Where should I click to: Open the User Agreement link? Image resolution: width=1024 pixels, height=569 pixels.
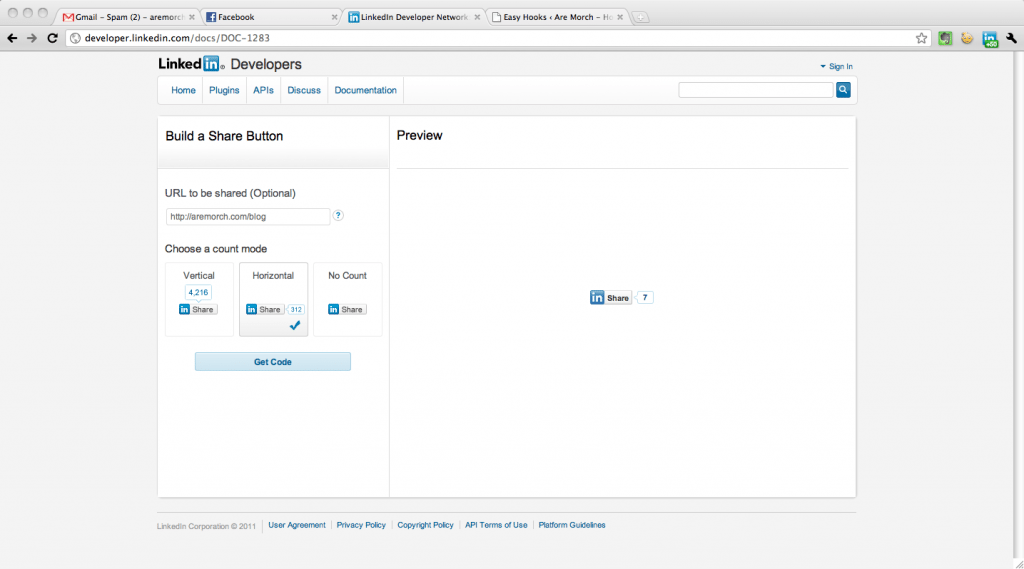point(296,525)
